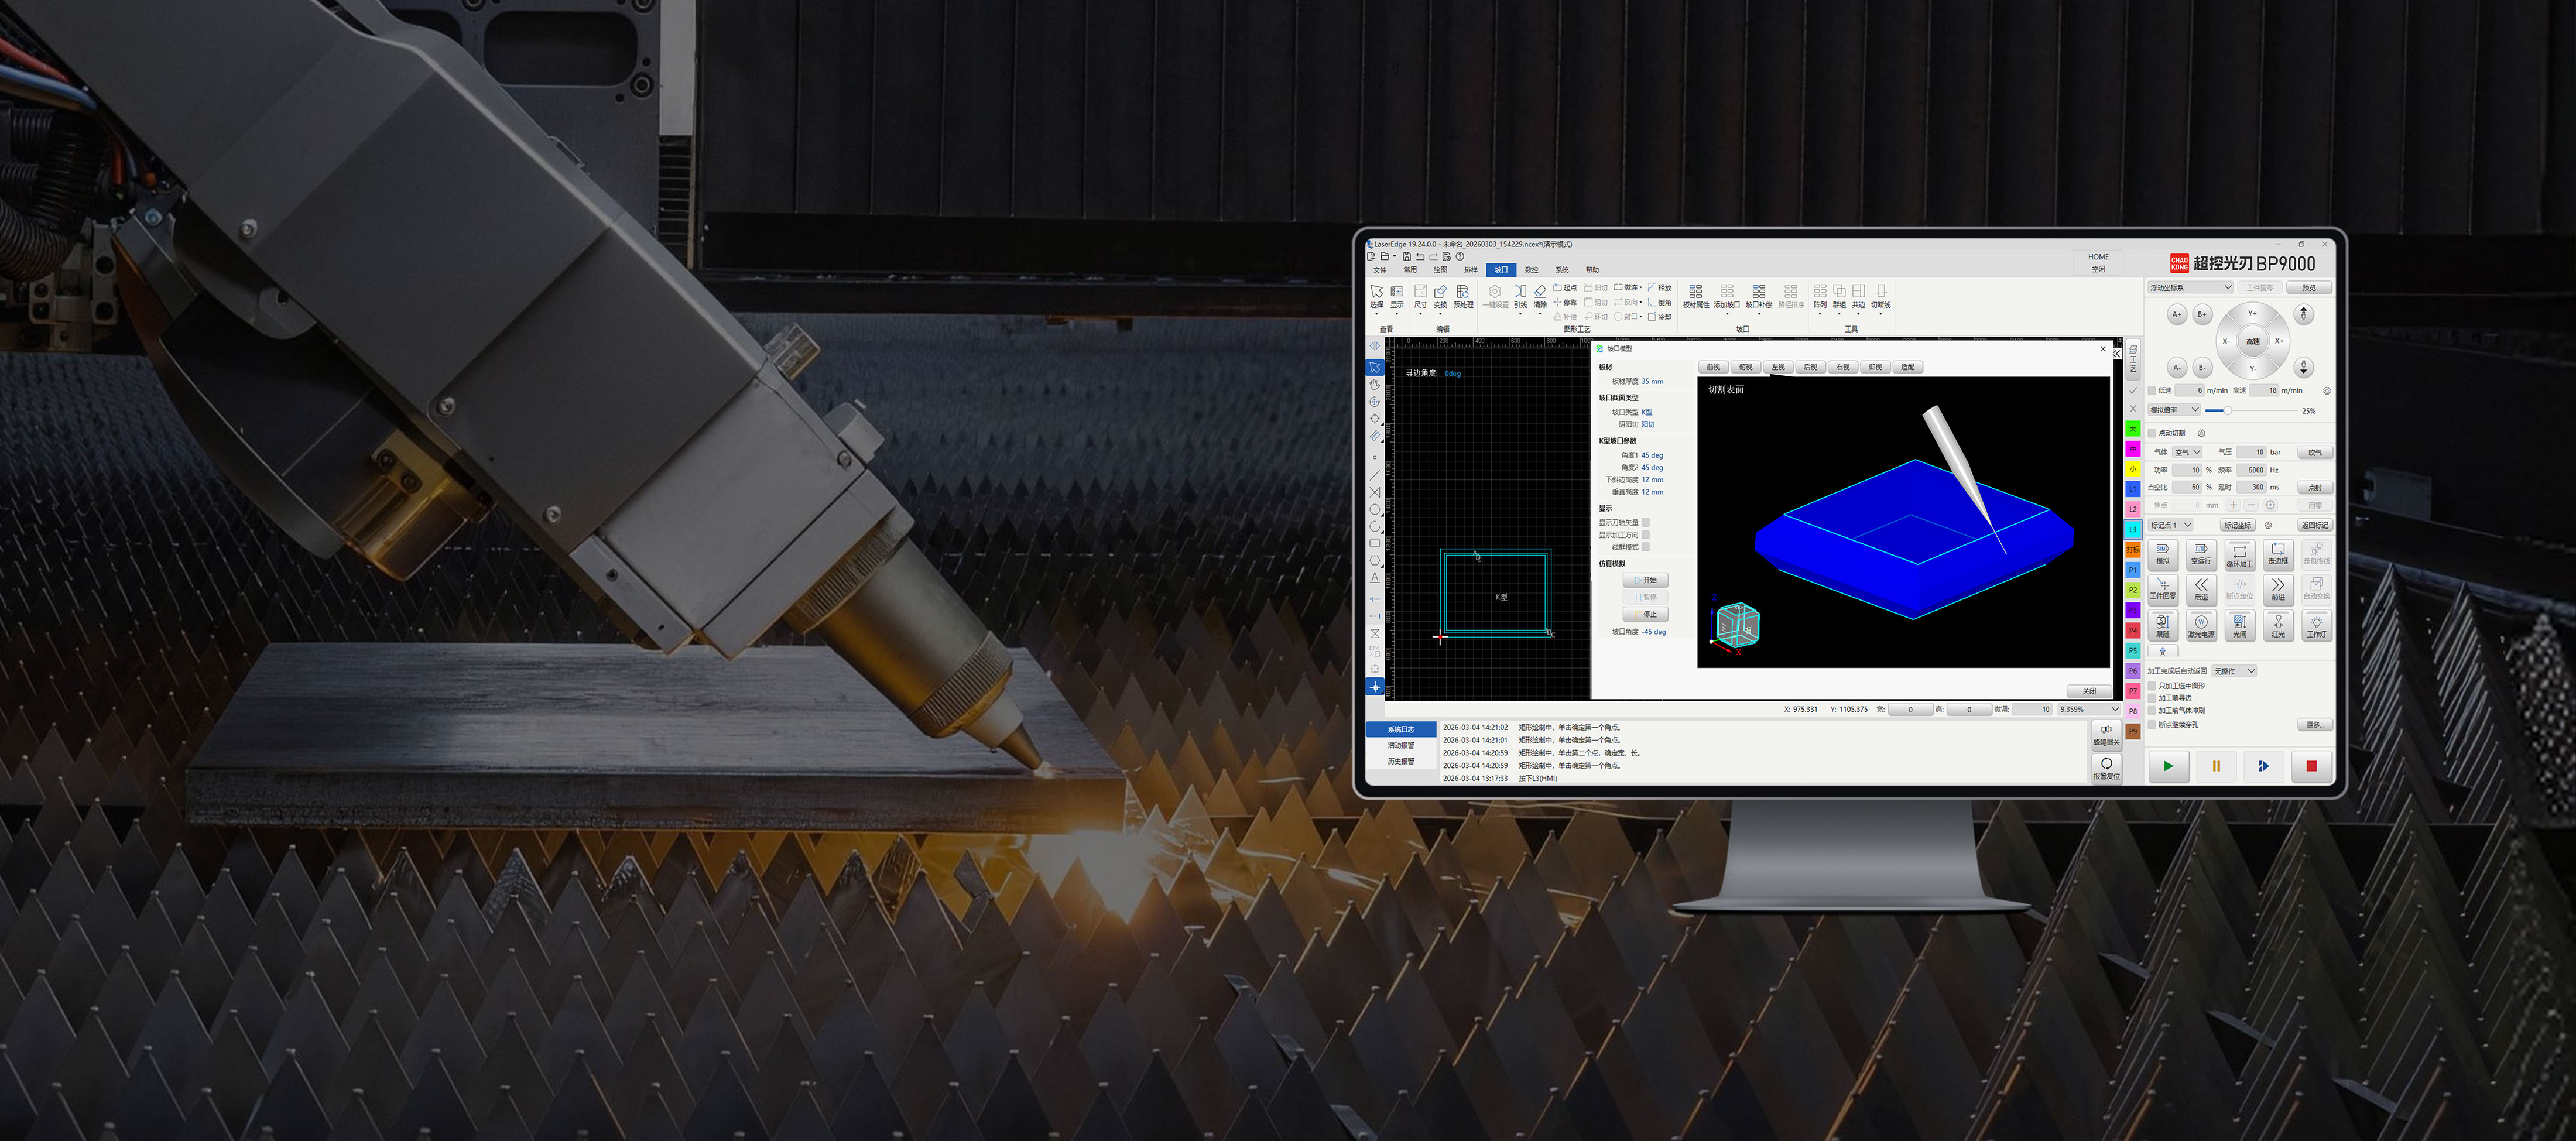Screen dimensions: 2576x1141
Task: Click the 激光电源 laser-power icon
Action: tap(2200, 625)
